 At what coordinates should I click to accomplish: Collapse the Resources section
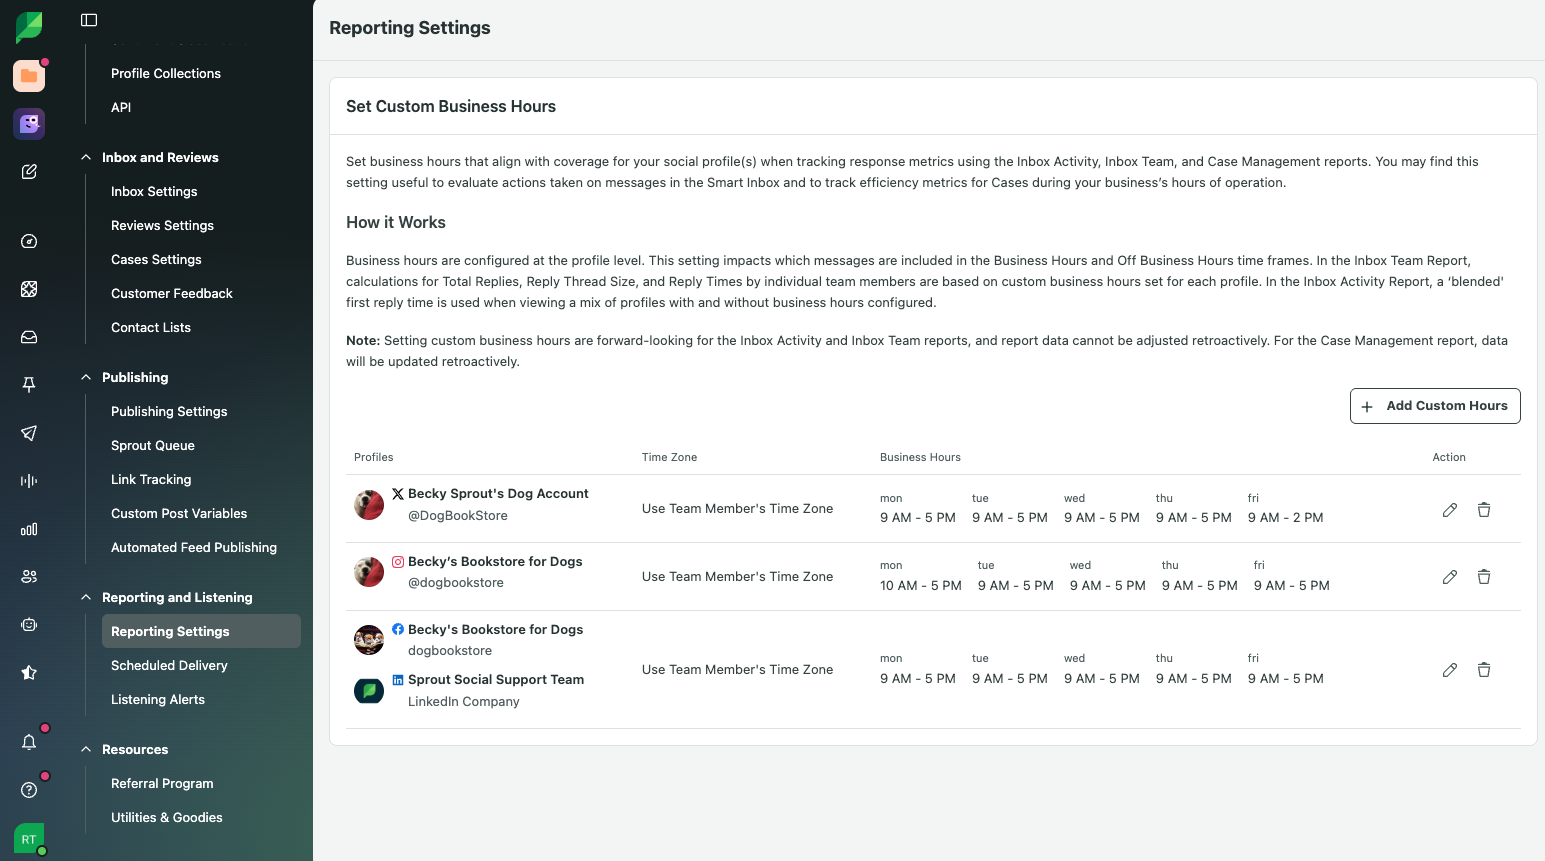pyautogui.click(x=86, y=749)
